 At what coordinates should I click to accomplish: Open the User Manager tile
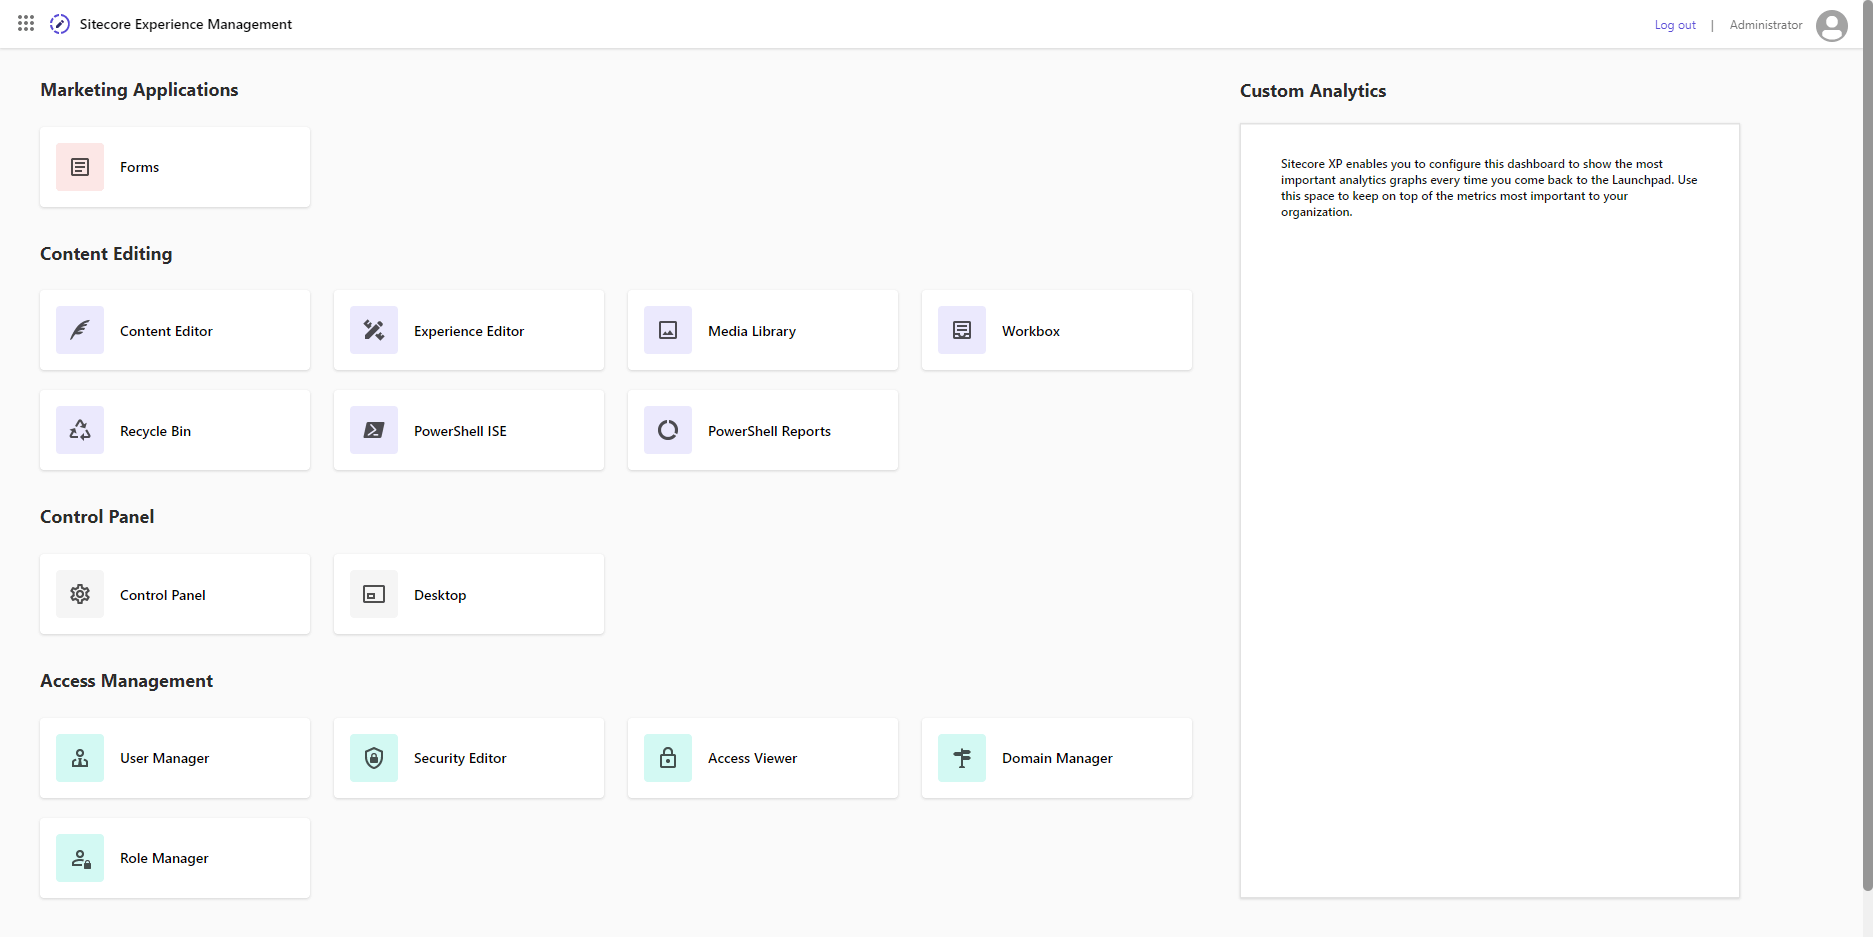[175, 758]
